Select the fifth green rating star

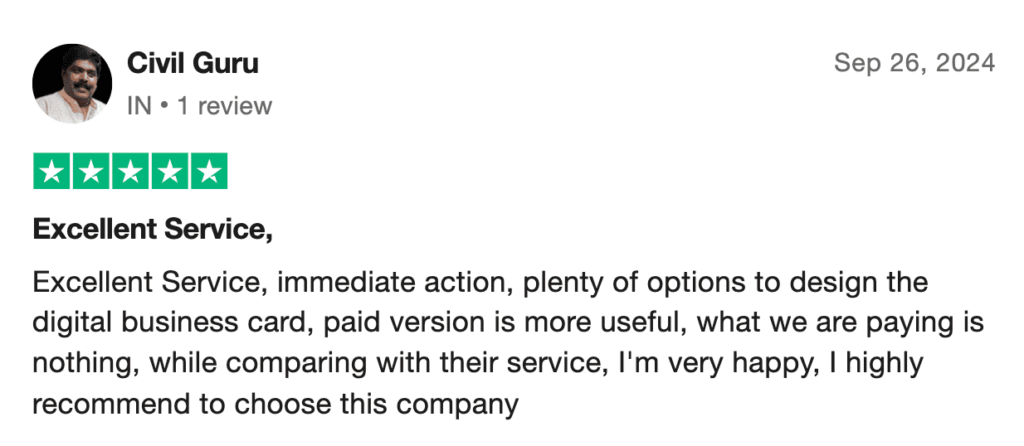coord(210,171)
